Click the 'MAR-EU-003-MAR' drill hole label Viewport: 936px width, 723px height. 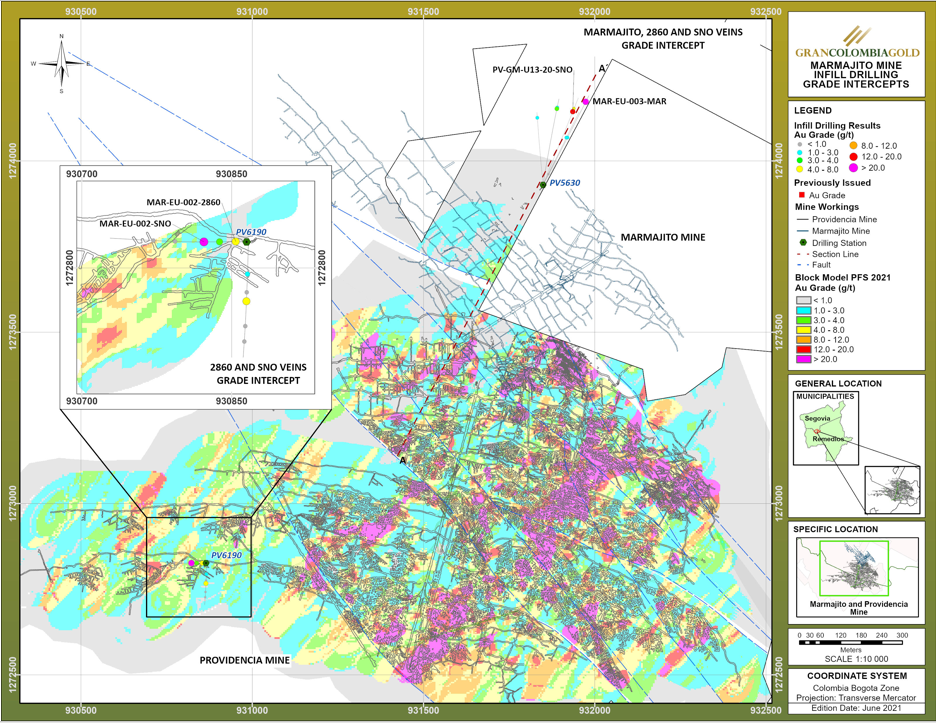[x=629, y=101]
